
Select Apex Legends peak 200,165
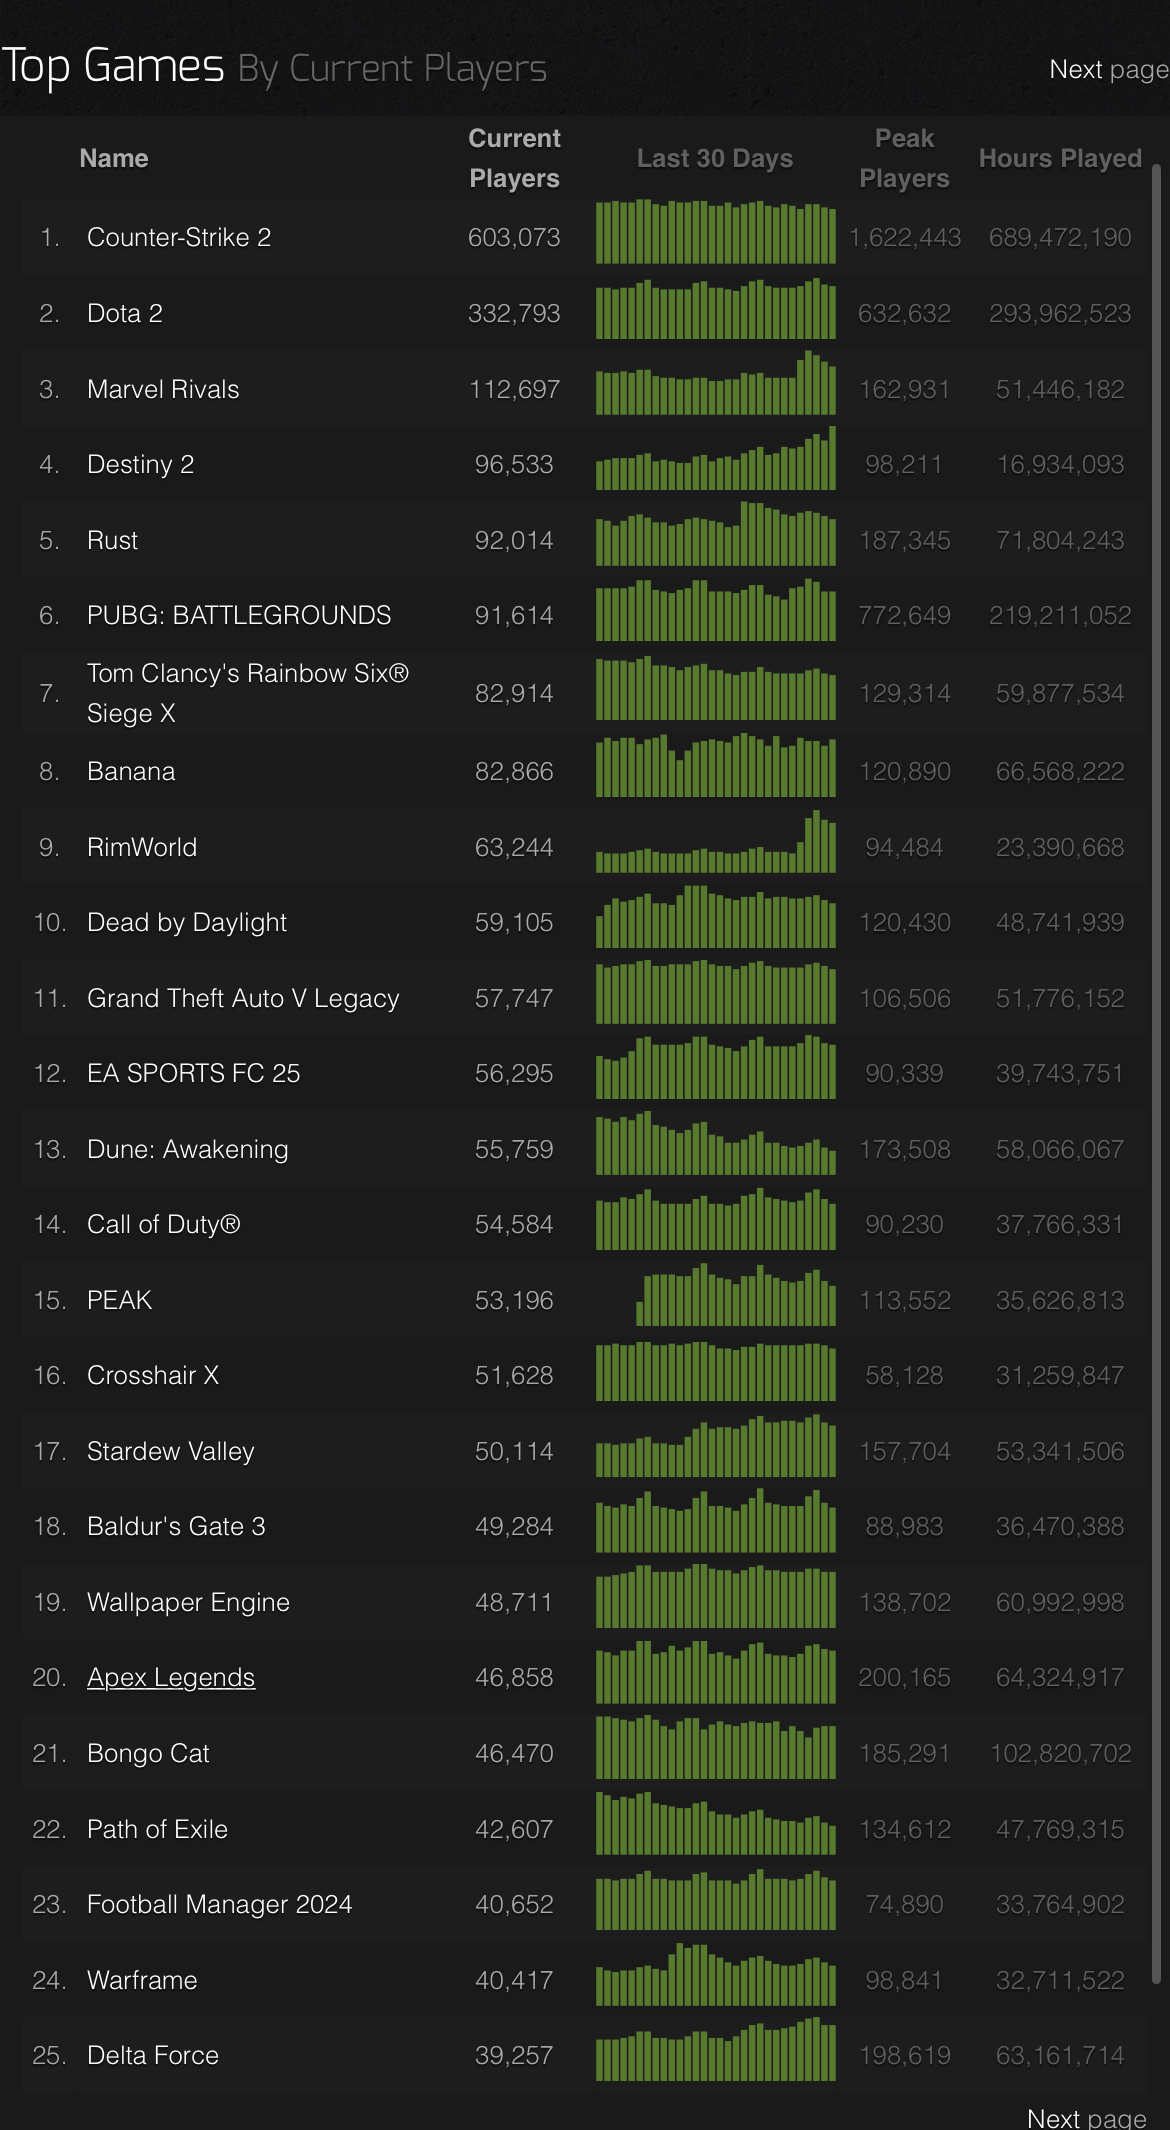pos(904,1677)
